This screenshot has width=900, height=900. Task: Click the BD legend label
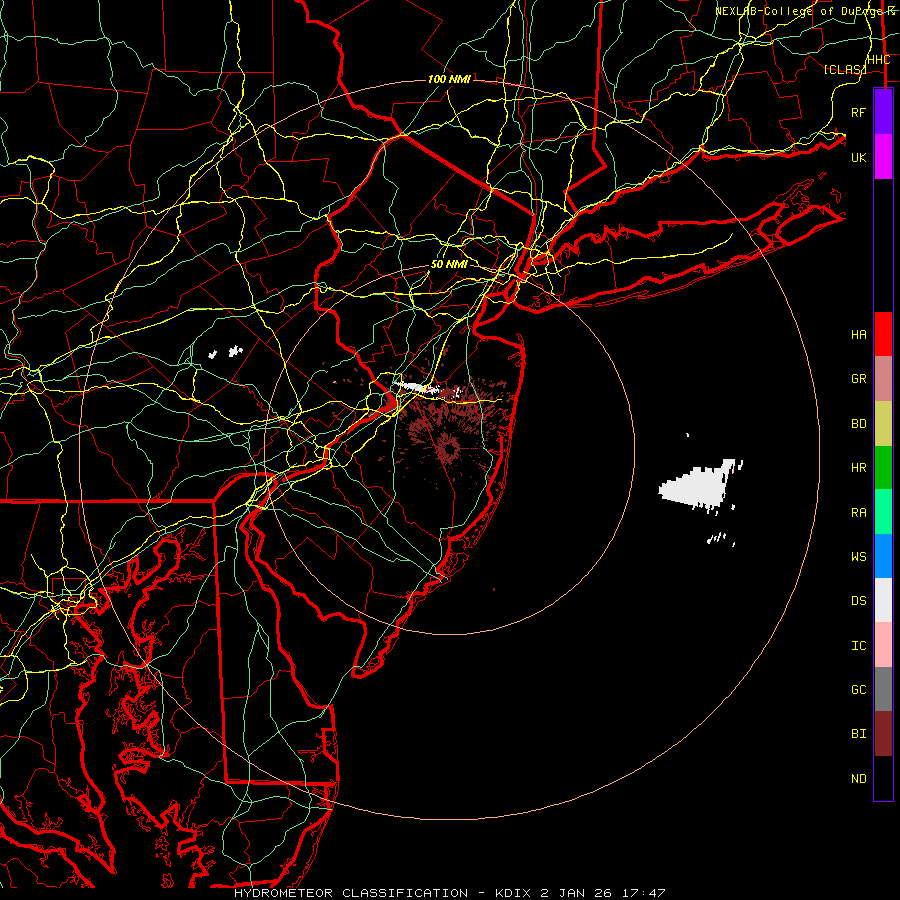click(x=858, y=424)
